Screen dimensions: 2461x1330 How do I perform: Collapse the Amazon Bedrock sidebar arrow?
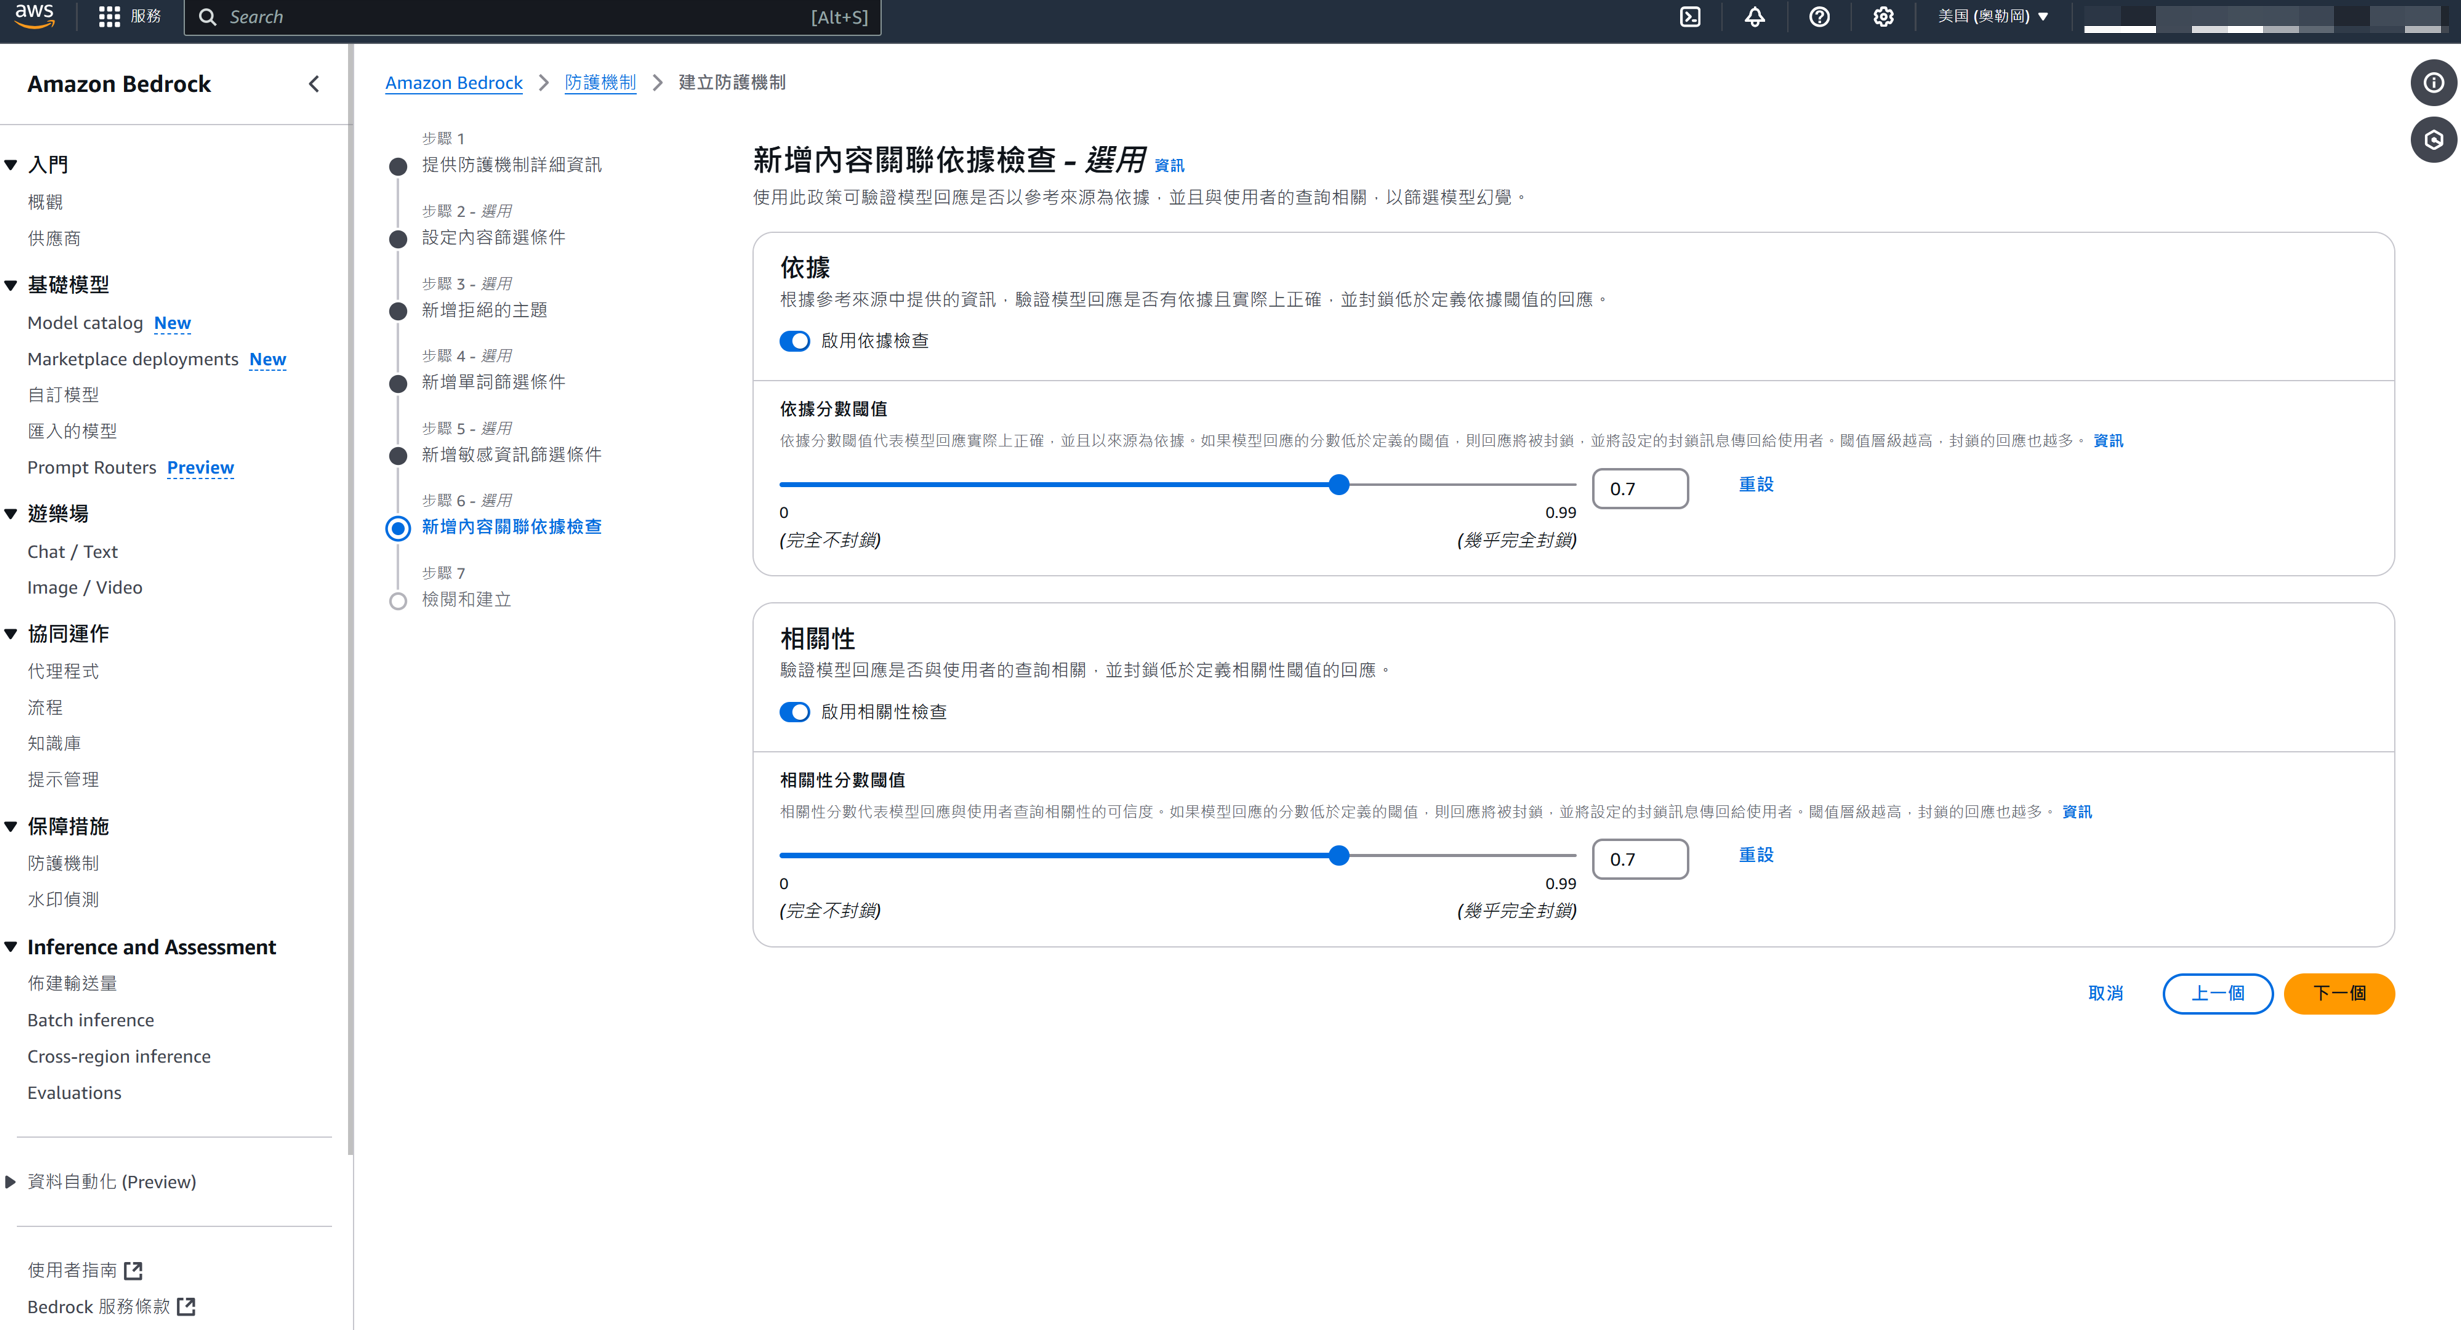pyautogui.click(x=314, y=84)
